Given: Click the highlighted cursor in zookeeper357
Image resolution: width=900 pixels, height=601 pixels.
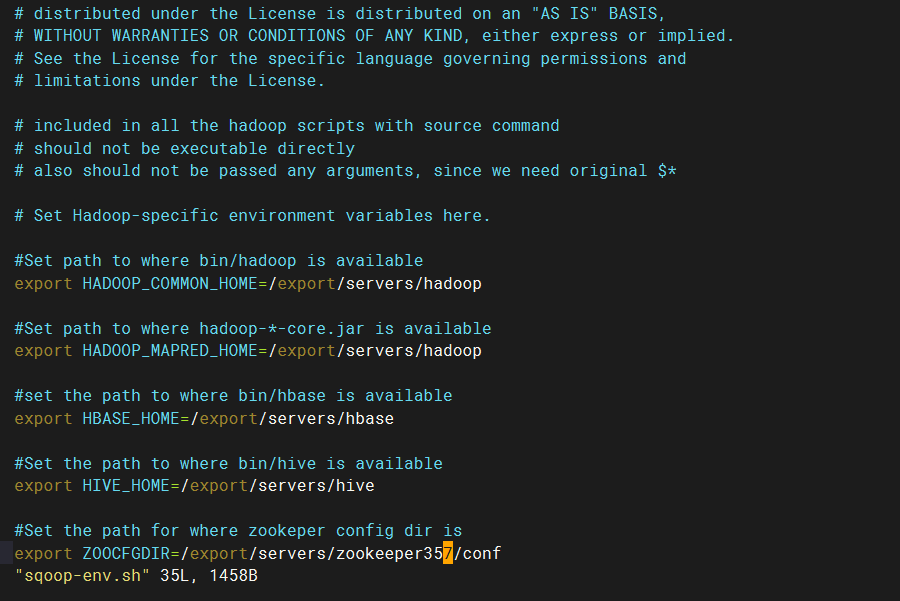Looking at the screenshot, I should tap(448, 553).
